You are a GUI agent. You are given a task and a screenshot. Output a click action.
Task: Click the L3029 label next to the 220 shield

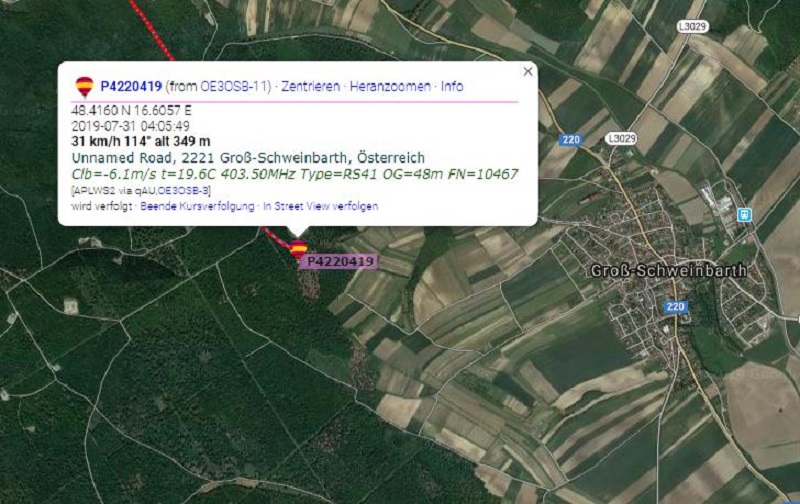click(621, 139)
